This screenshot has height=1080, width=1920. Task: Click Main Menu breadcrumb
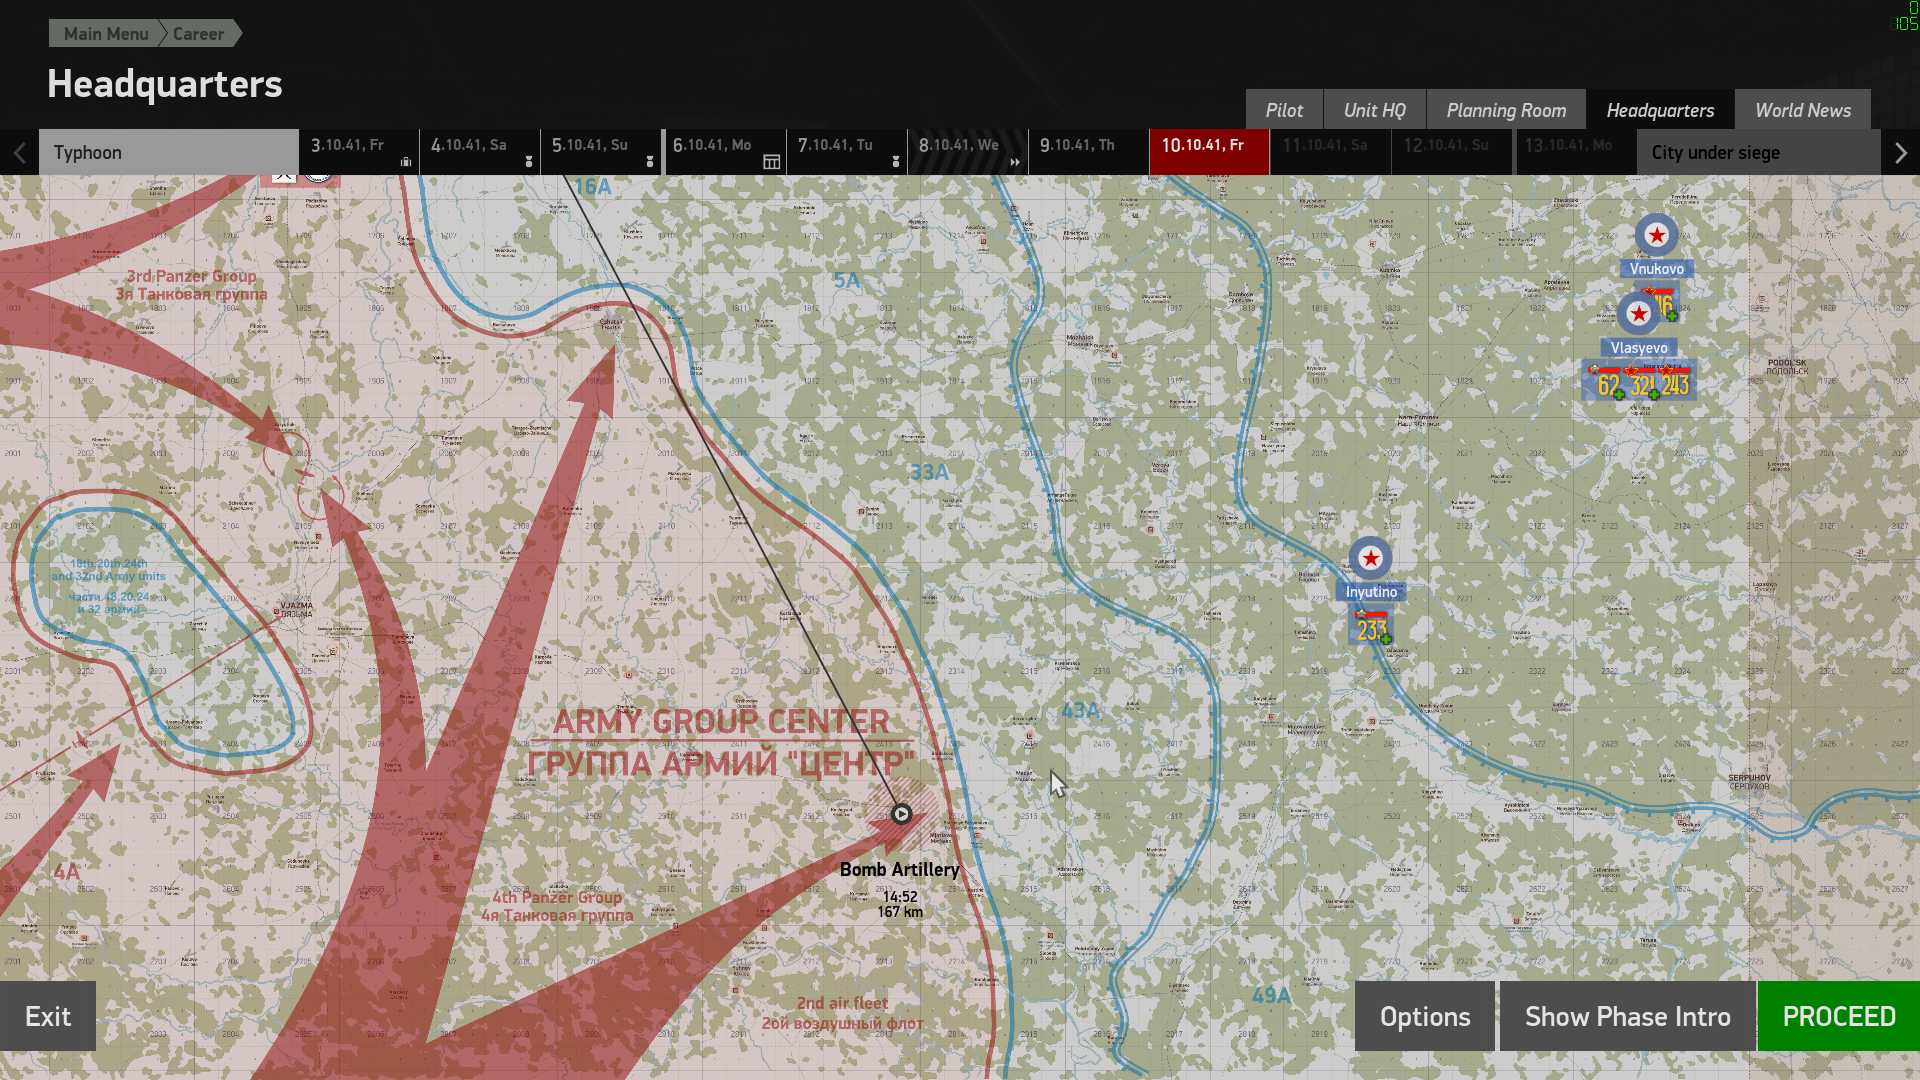pos(105,34)
